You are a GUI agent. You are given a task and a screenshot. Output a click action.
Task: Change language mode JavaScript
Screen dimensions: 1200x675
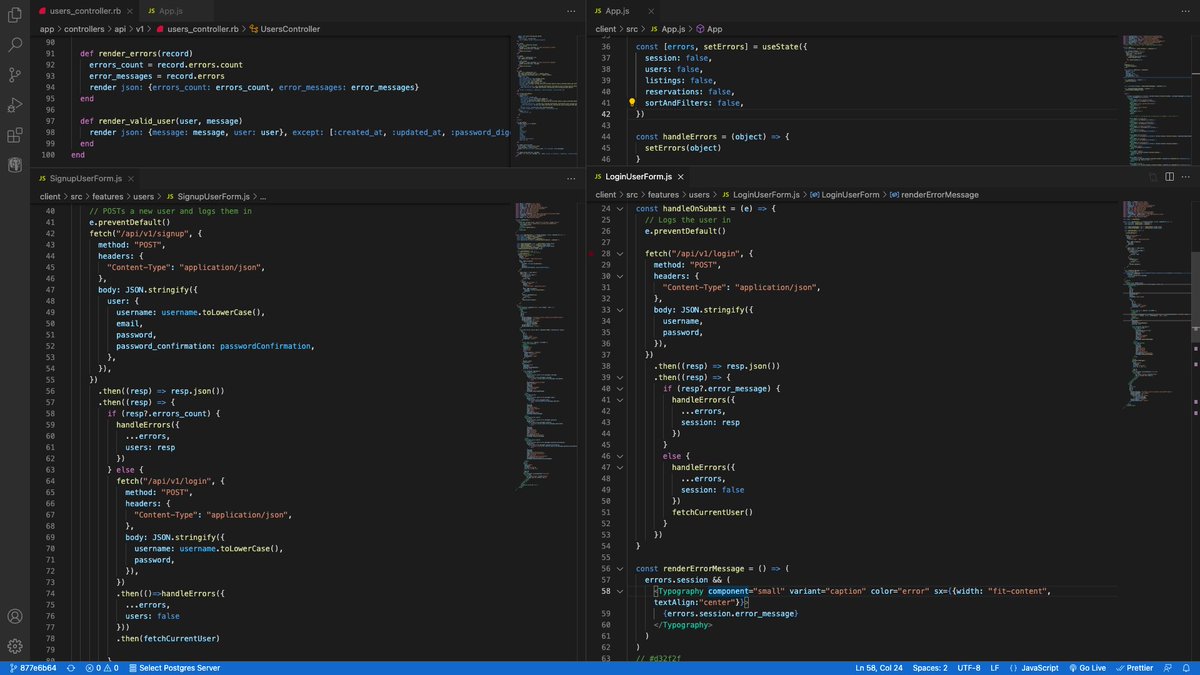(1033, 668)
